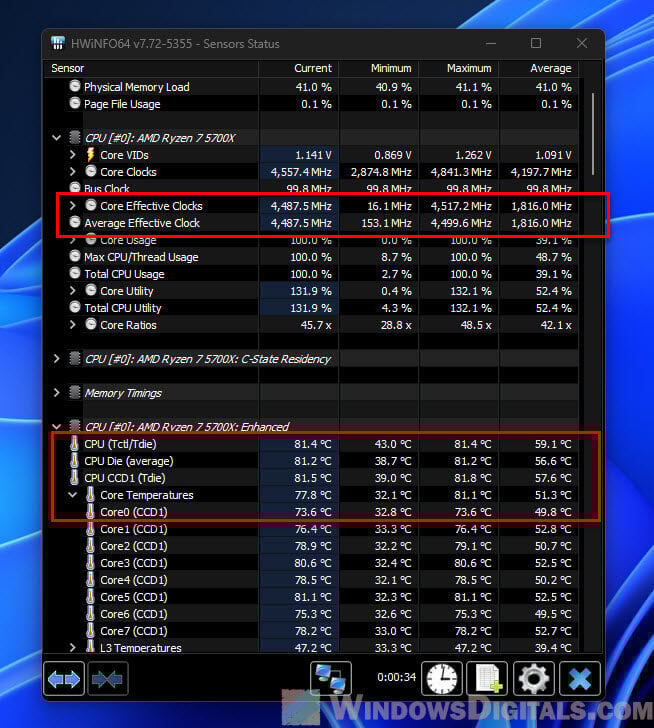Click the C-State Residency chip icon
This screenshot has width=654, height=728.
[x=75, y=358]
